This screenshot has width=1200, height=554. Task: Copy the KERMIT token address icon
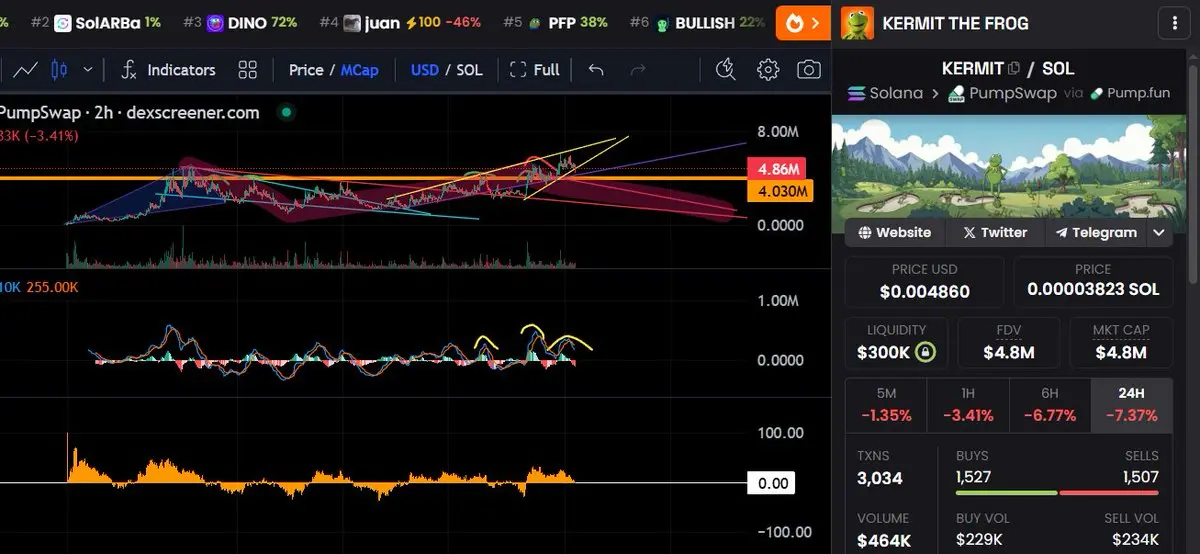(1014, 69)
